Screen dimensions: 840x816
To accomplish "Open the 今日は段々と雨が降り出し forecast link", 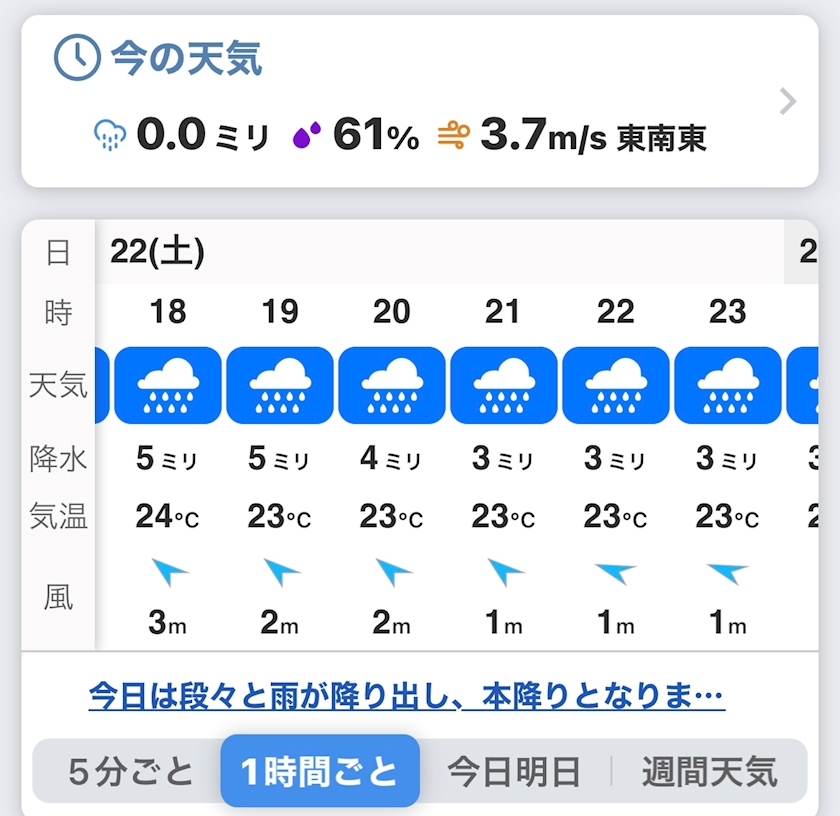I will (x=406, y=695).
